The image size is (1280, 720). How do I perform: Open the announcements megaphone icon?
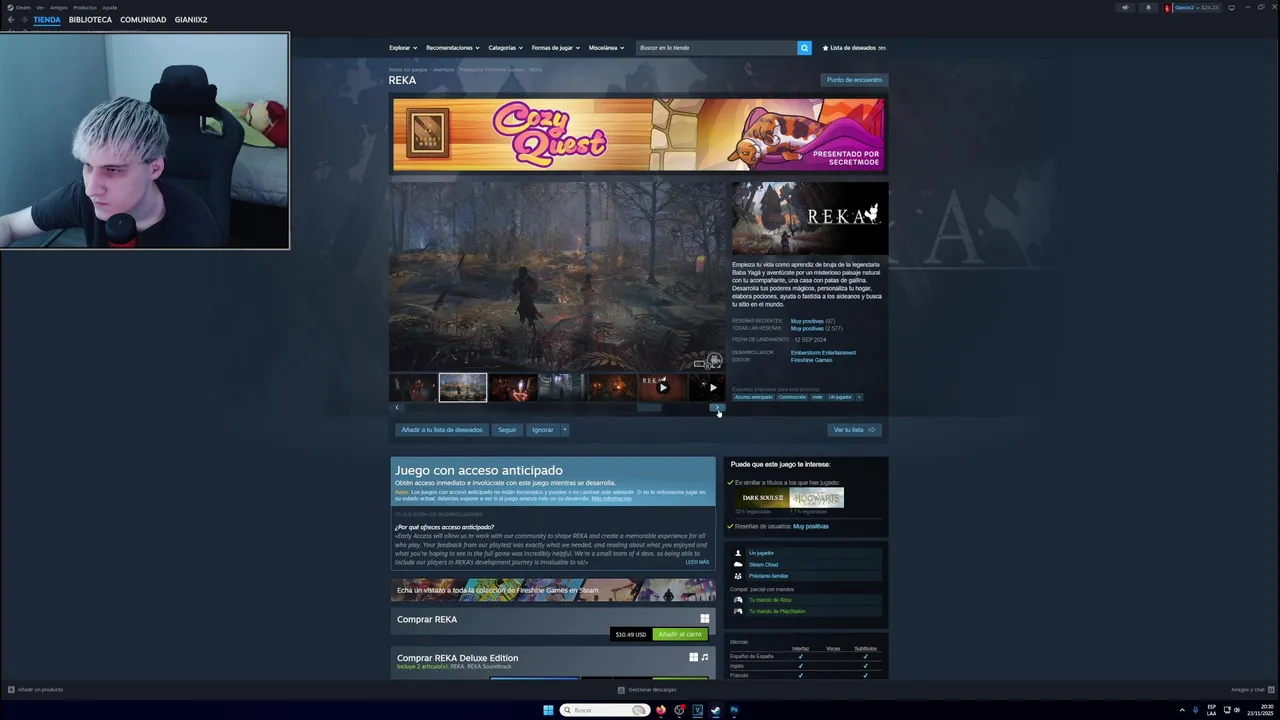coord(1124,7)
